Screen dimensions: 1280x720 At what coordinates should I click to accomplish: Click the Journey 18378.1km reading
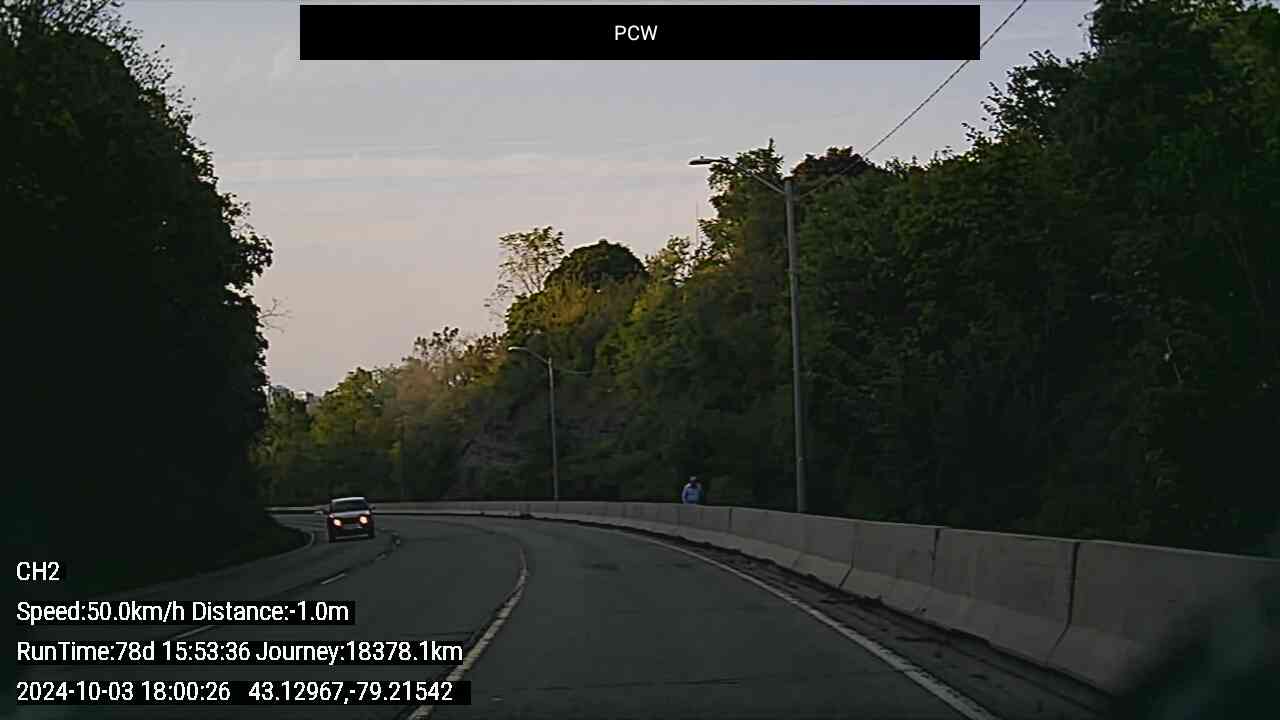359,652
